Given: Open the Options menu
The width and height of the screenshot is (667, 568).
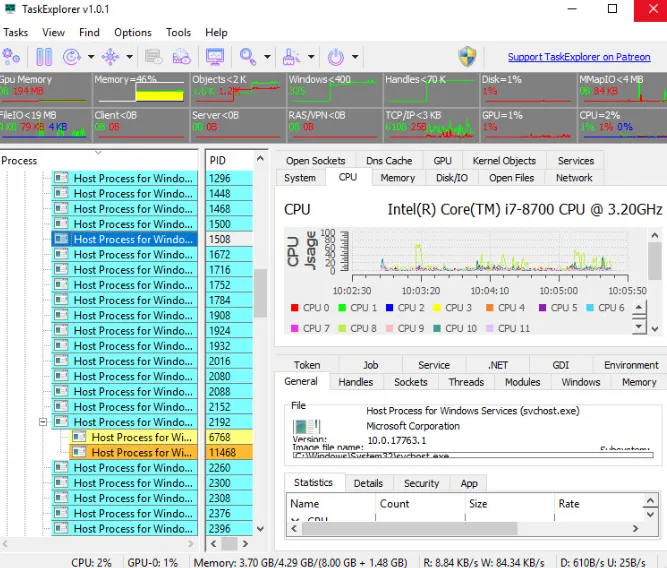Looking at the screenshot, I should pyautogui.click(x=133, y=32).
